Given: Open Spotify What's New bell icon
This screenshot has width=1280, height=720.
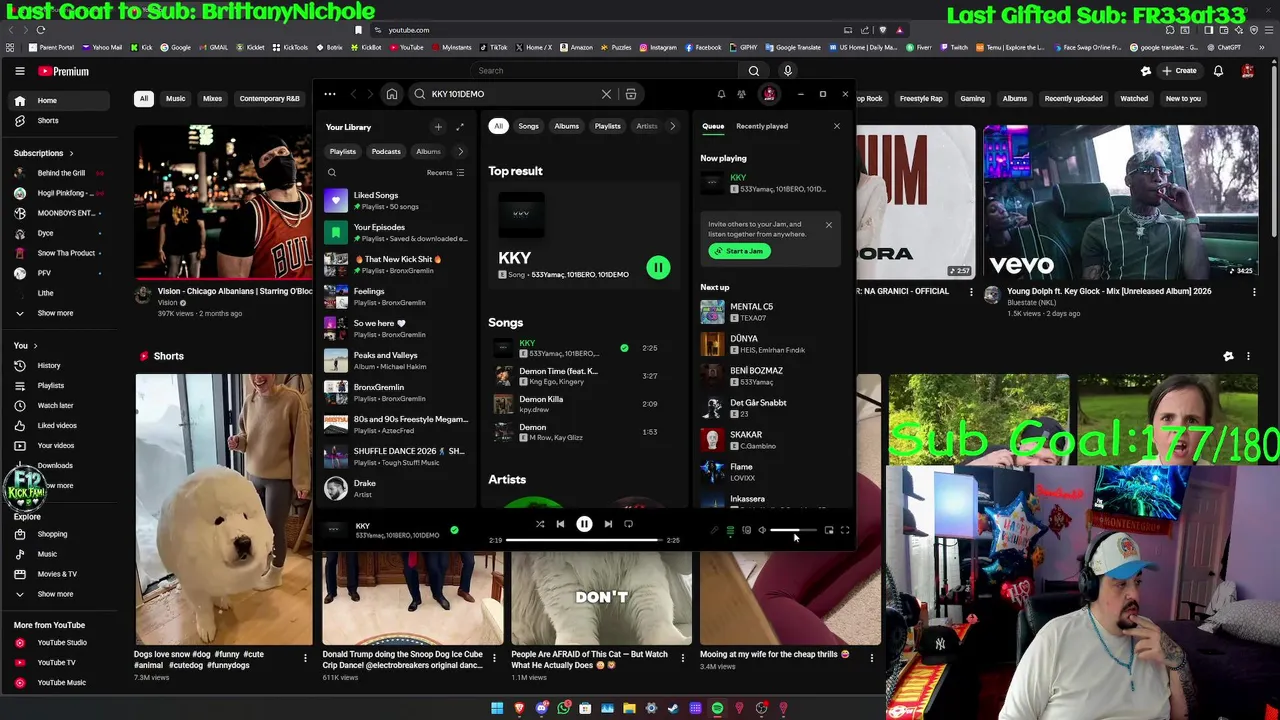Looking at the screenshot, I should pos(721,94).
